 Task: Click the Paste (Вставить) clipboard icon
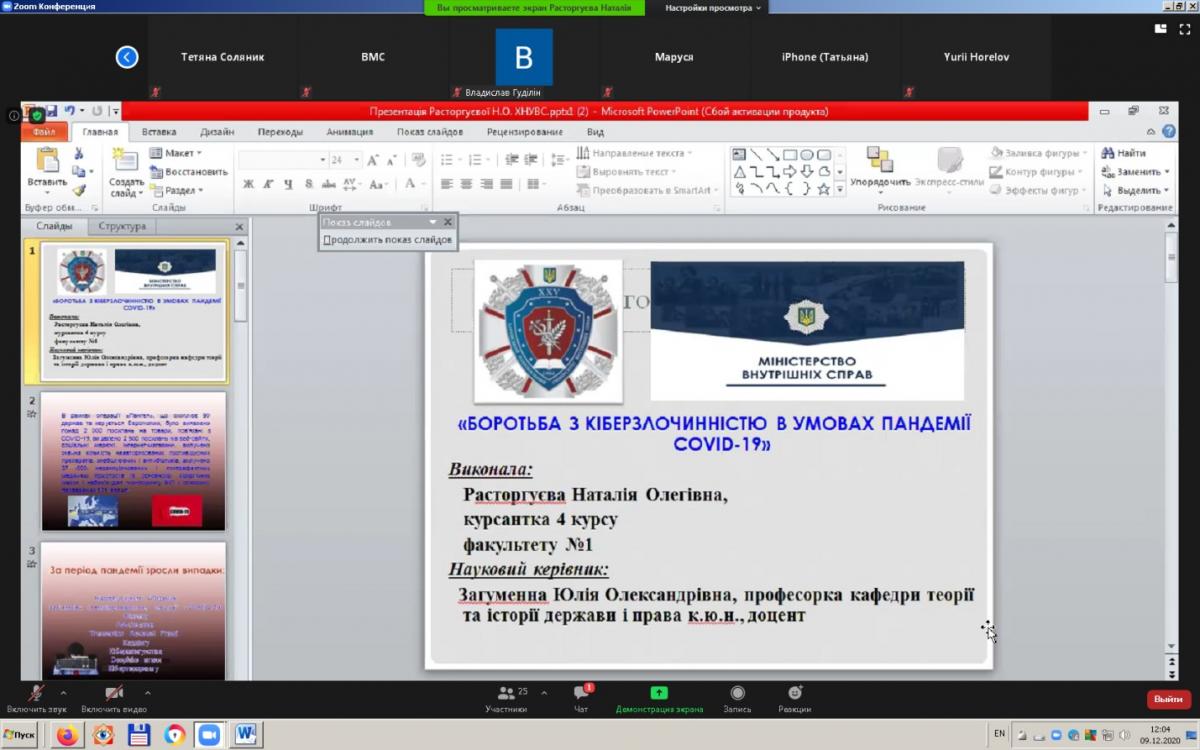(x=47, y=160)
